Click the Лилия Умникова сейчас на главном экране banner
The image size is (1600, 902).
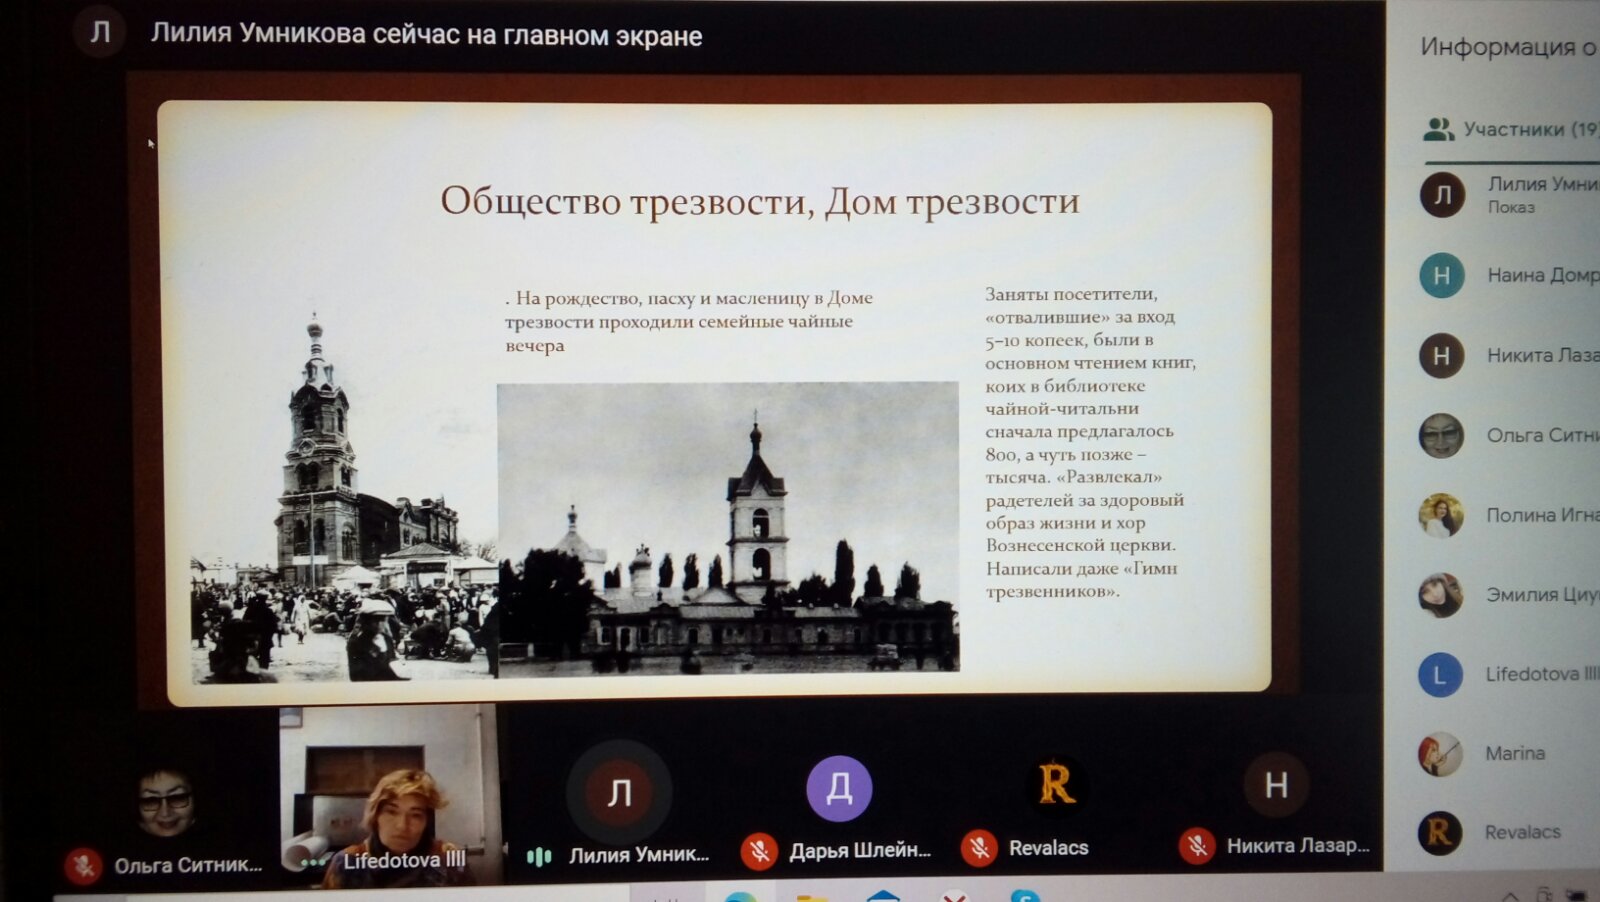[x=426, y=35]
